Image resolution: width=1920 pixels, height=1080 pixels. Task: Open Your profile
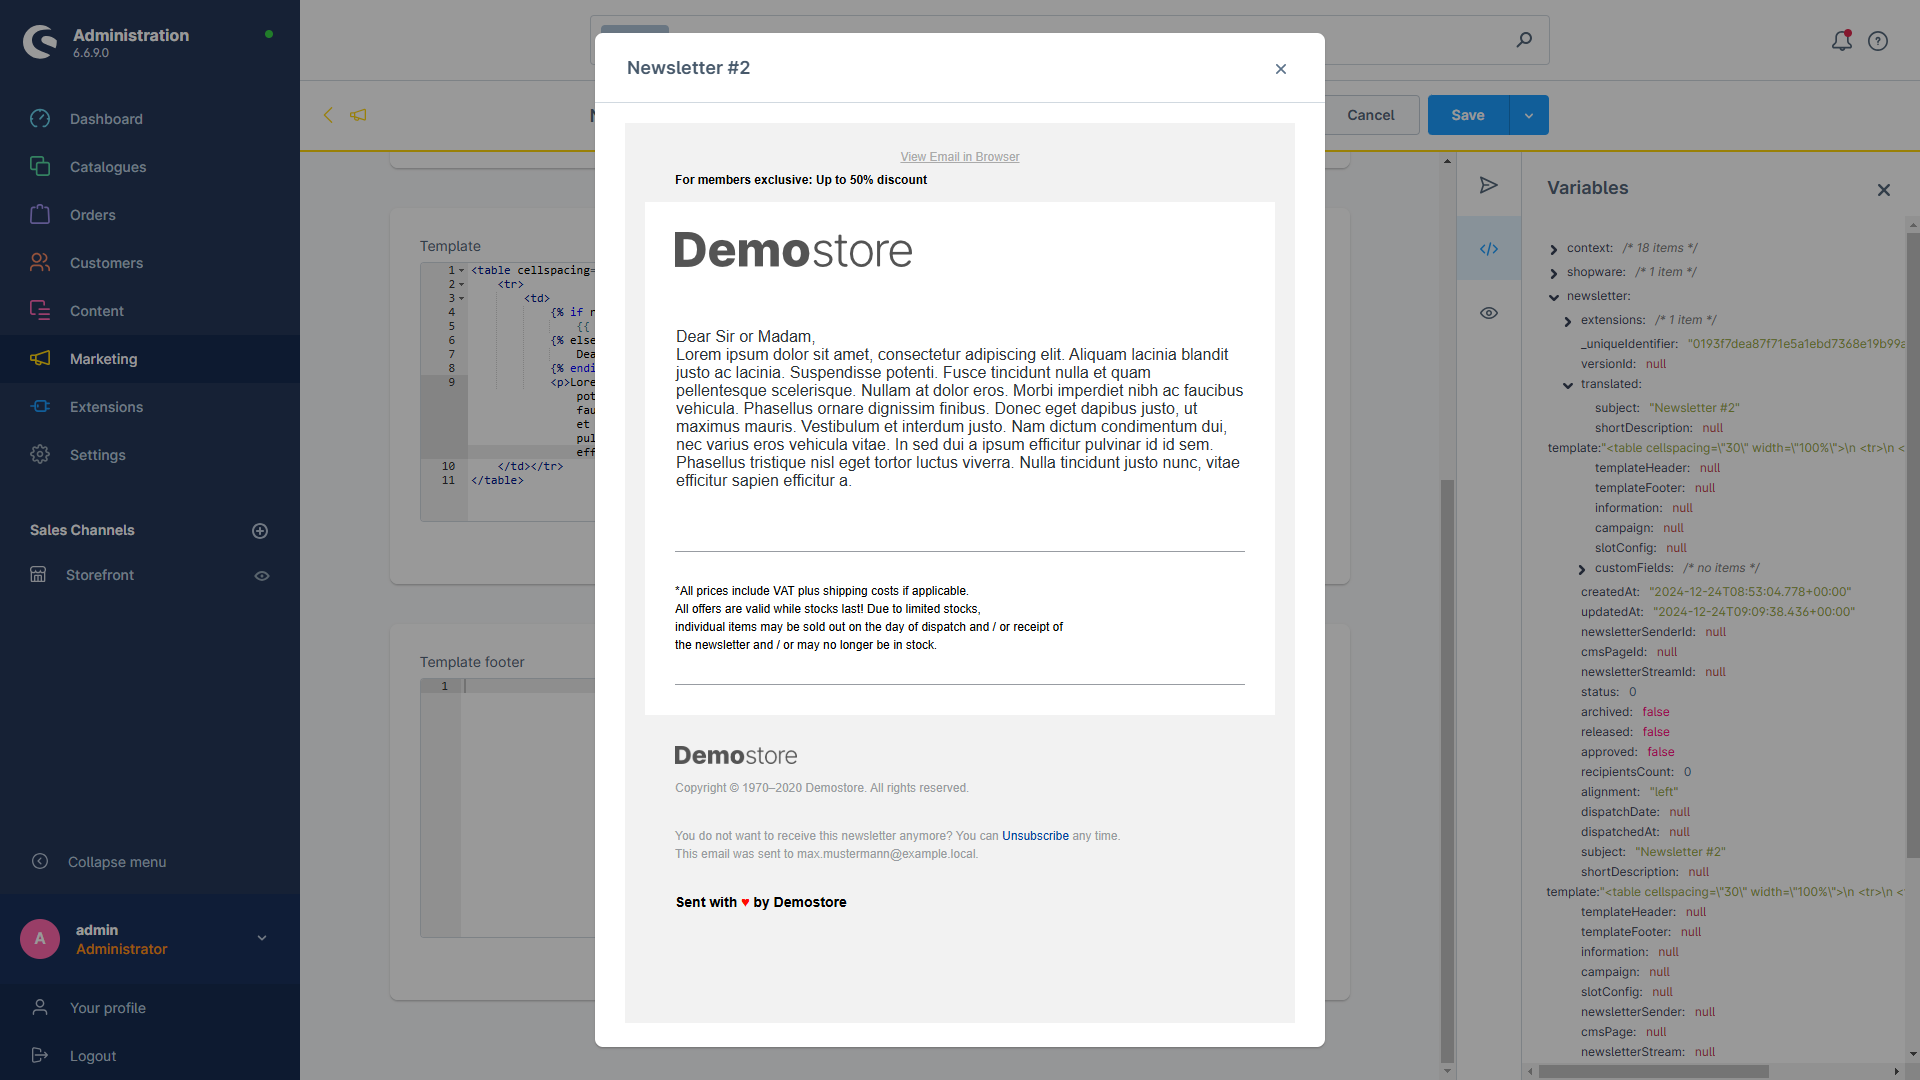coord(108,1008)
